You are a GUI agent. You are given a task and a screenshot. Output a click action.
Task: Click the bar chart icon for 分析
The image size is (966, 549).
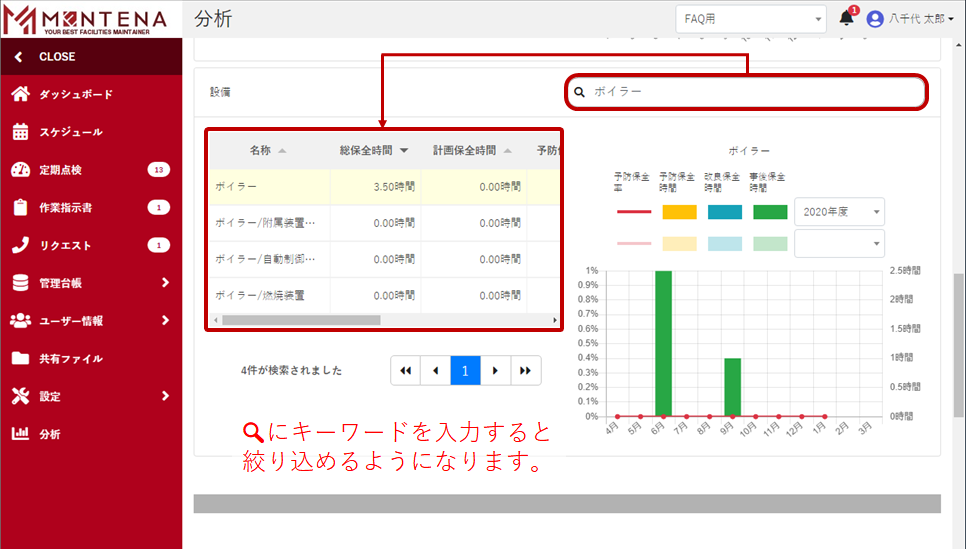(20, 434)
